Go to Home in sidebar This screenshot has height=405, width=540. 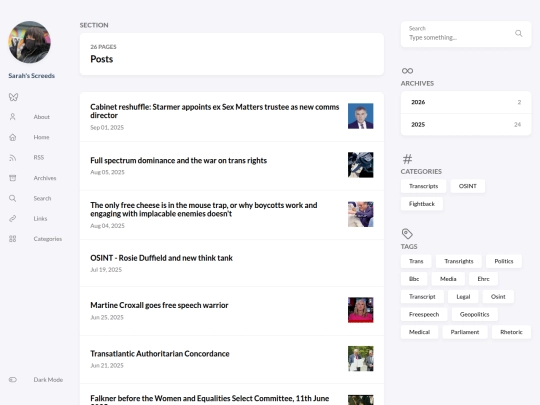(41, 137)
